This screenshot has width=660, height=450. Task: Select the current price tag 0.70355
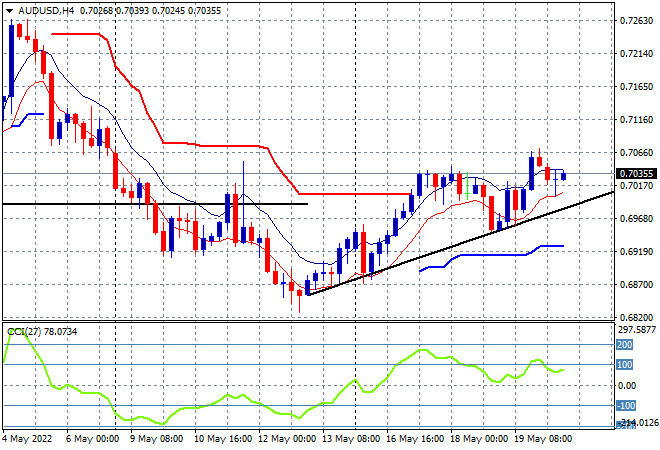click(x=636, y=173)
